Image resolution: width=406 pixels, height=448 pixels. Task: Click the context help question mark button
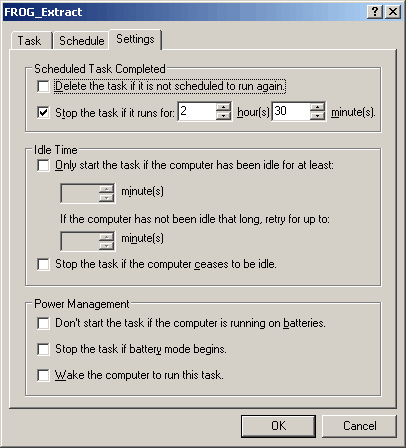(375, 12)
